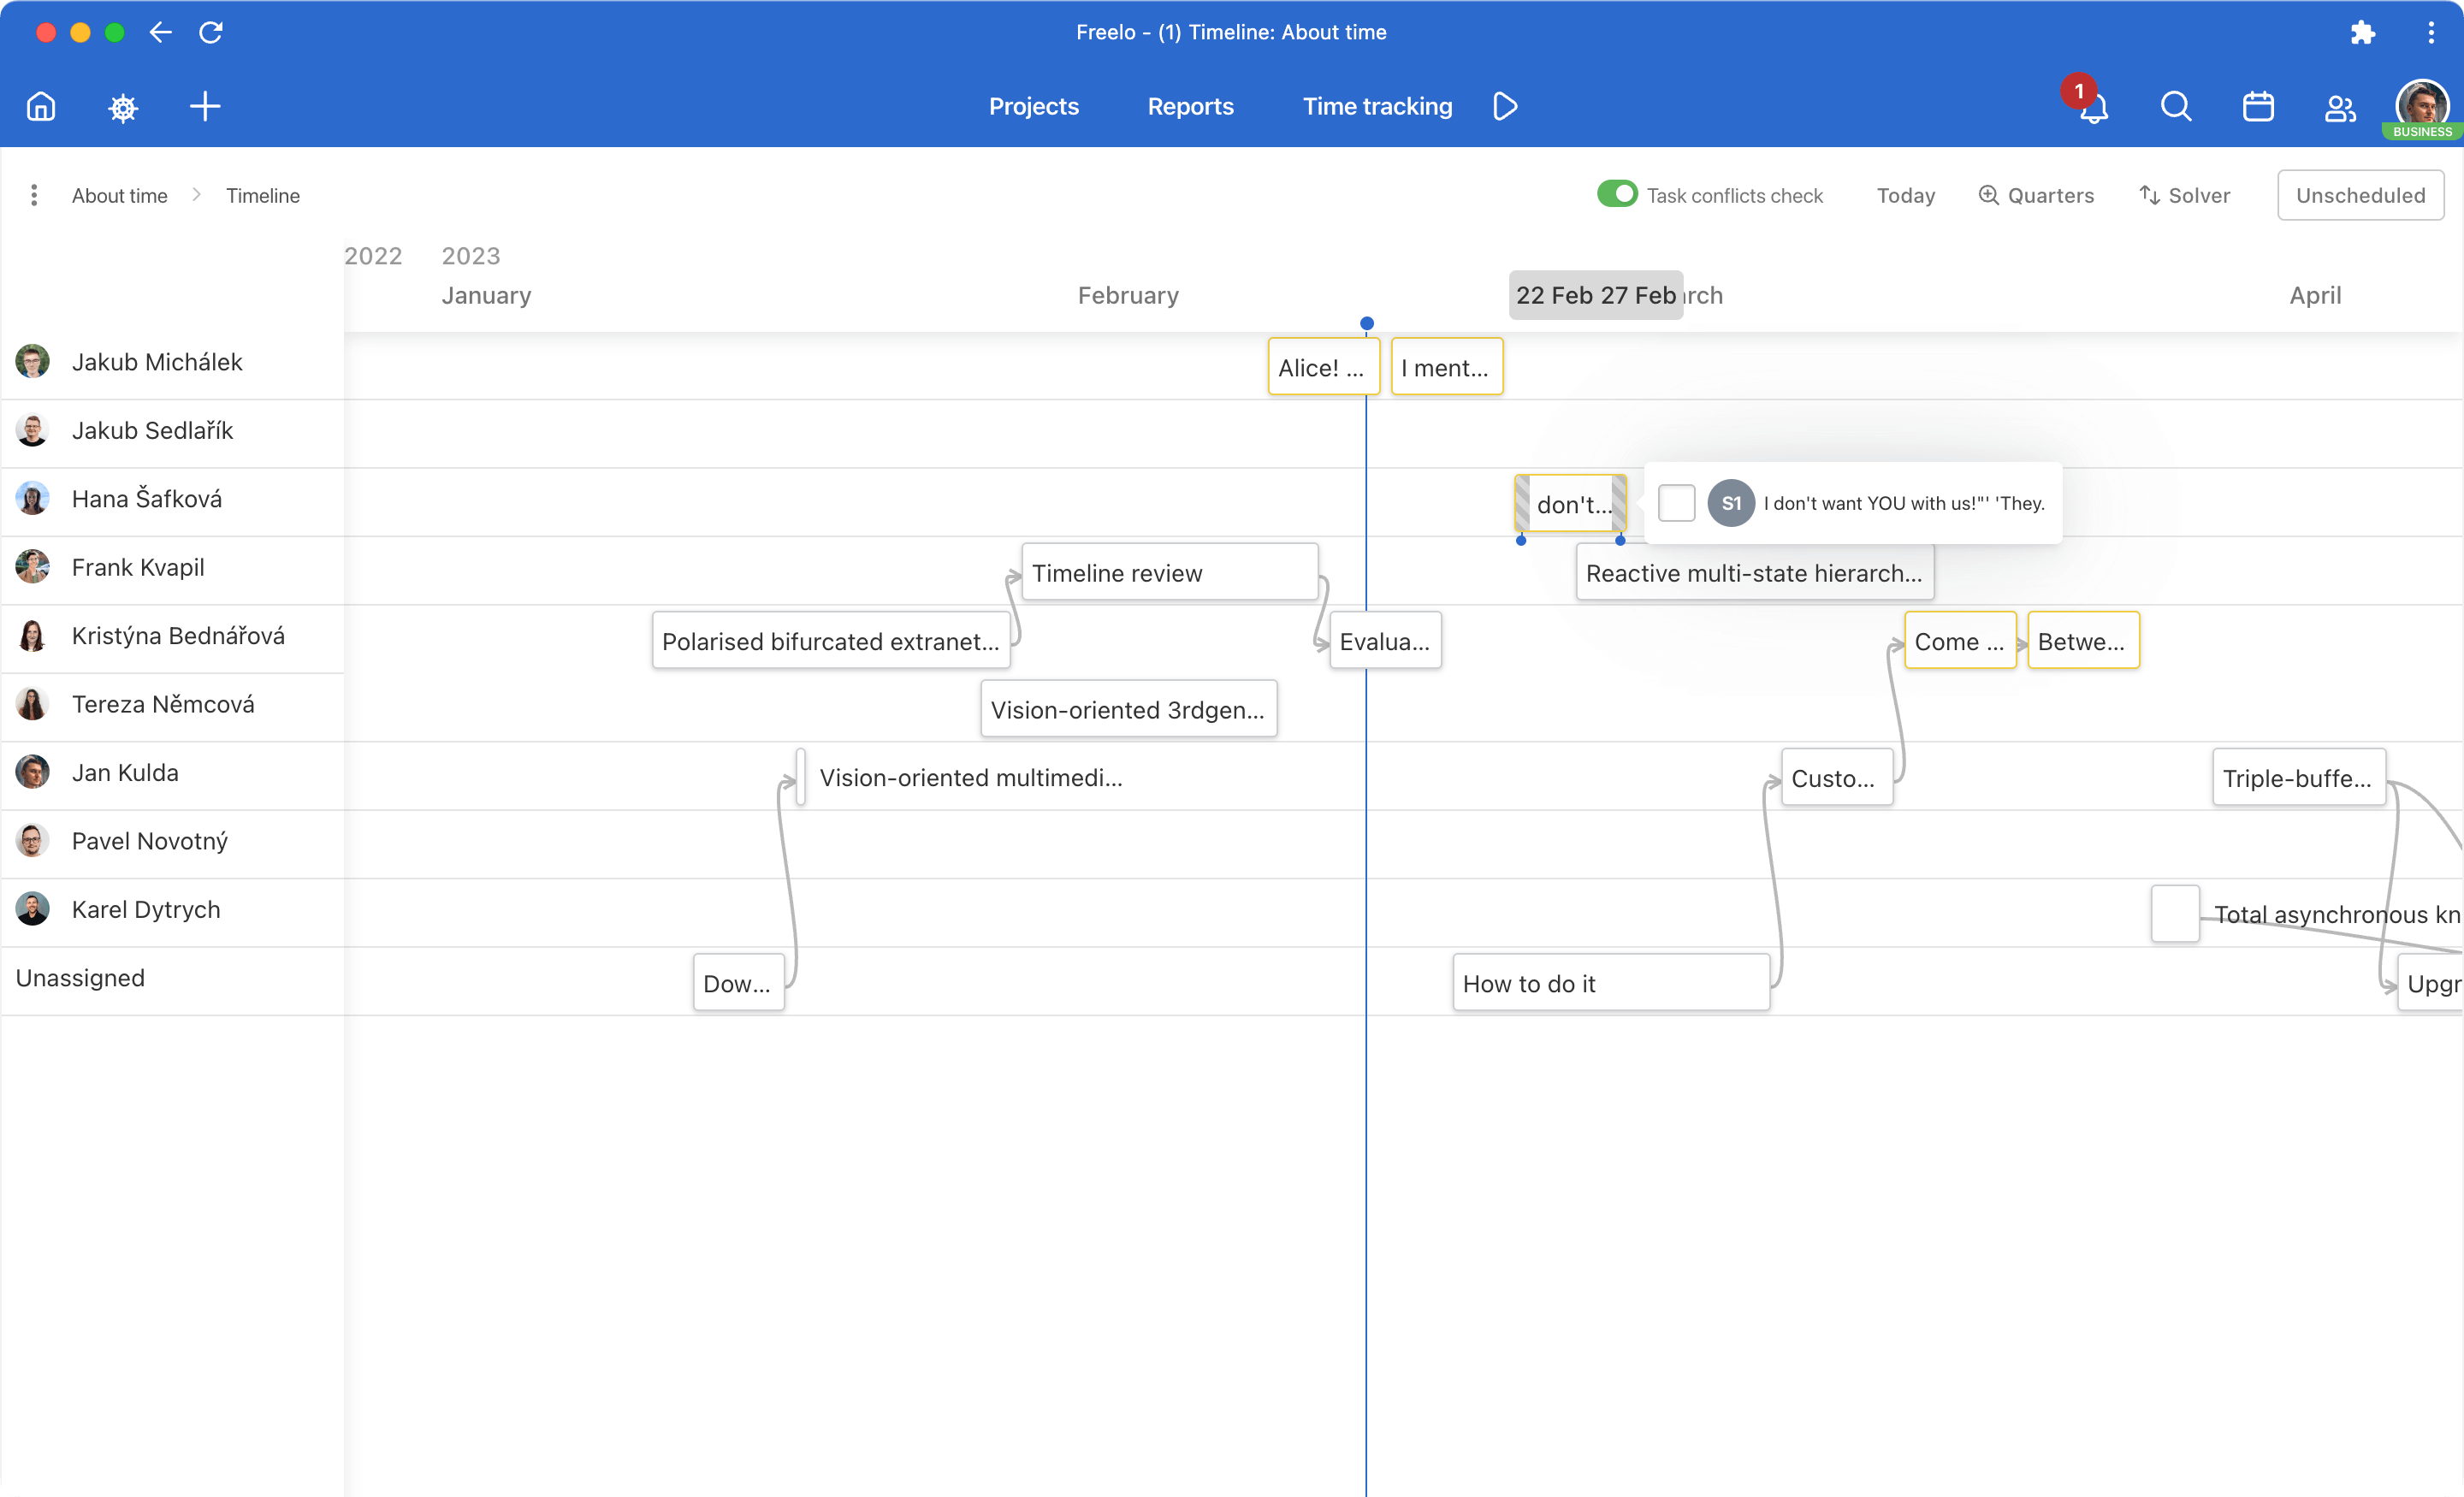Click the home icon in the blue navbar
Viewport: 2464px width, 1497px height.
coord(40,106)
